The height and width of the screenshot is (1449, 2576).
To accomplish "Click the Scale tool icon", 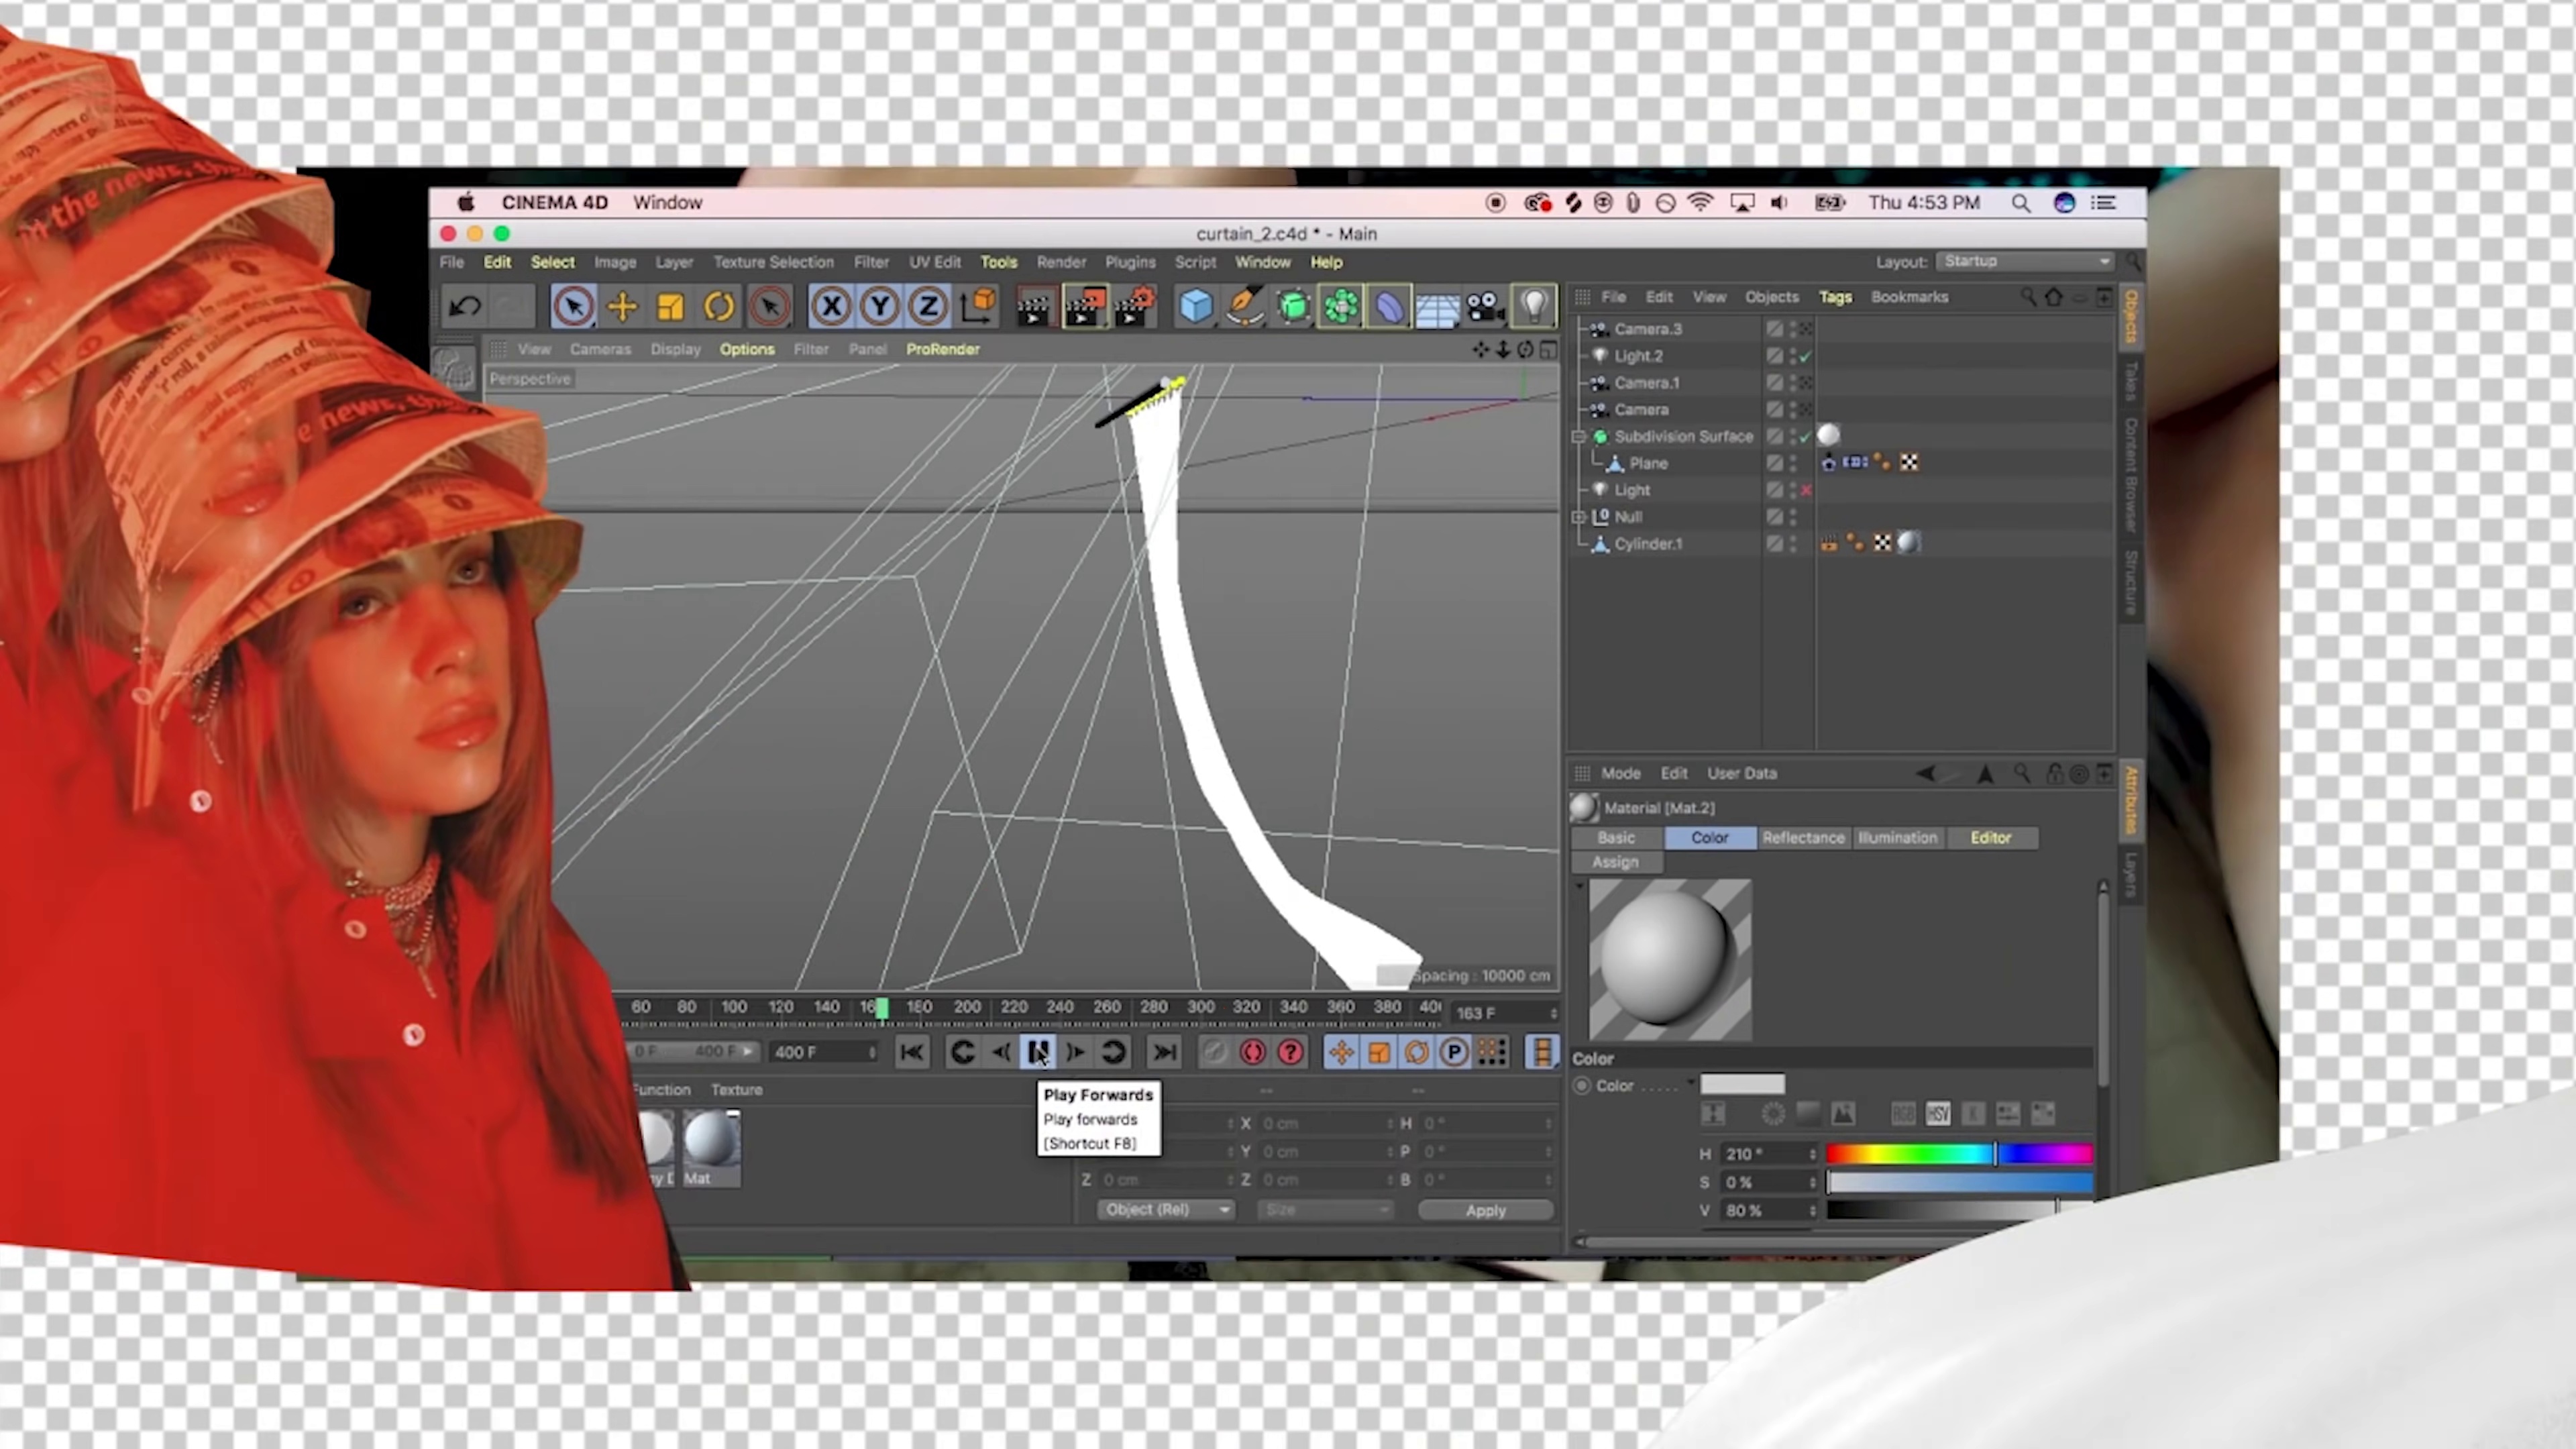I will [x=670, y=307].
